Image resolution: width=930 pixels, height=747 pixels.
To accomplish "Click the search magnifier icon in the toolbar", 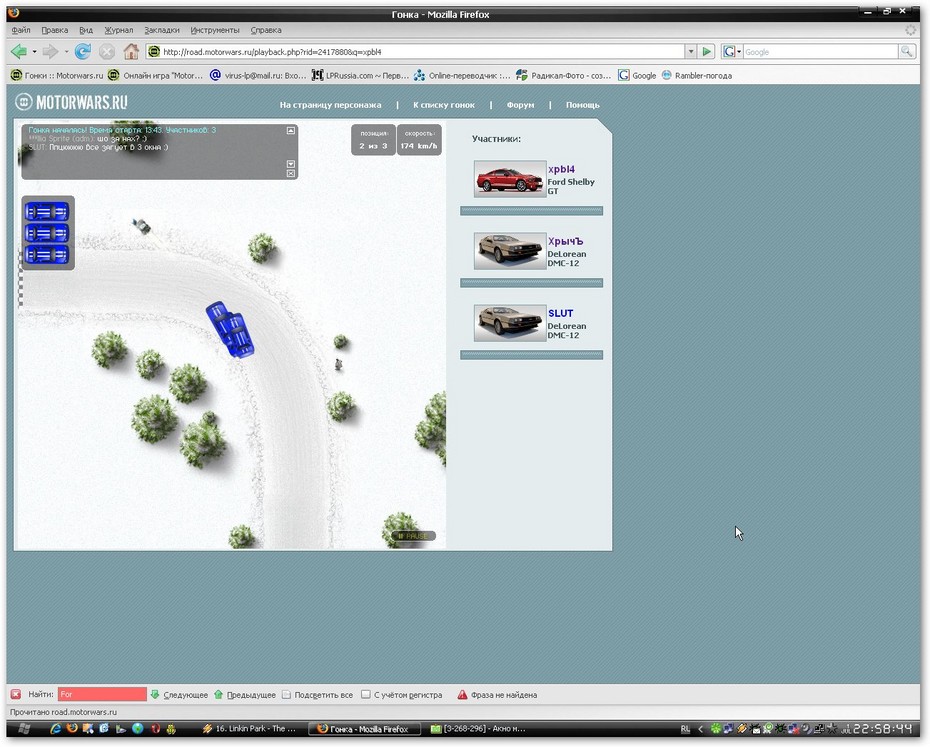I will [906, 52].
